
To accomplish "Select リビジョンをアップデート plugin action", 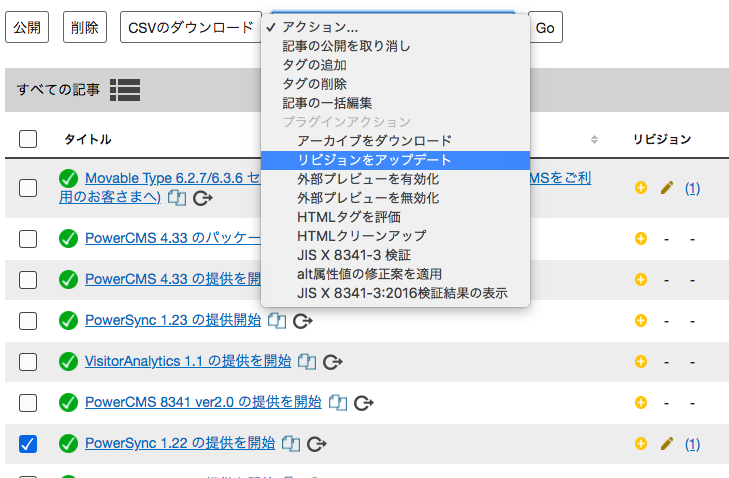I will pos(395,160).
